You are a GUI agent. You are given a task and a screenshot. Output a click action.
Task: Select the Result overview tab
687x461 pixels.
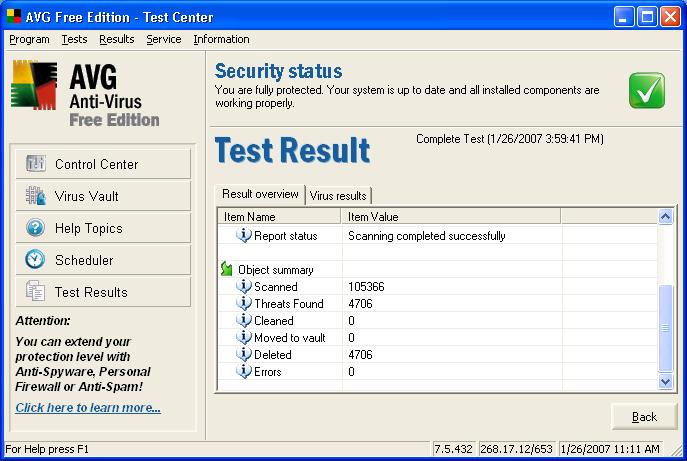tap(260, 194)
